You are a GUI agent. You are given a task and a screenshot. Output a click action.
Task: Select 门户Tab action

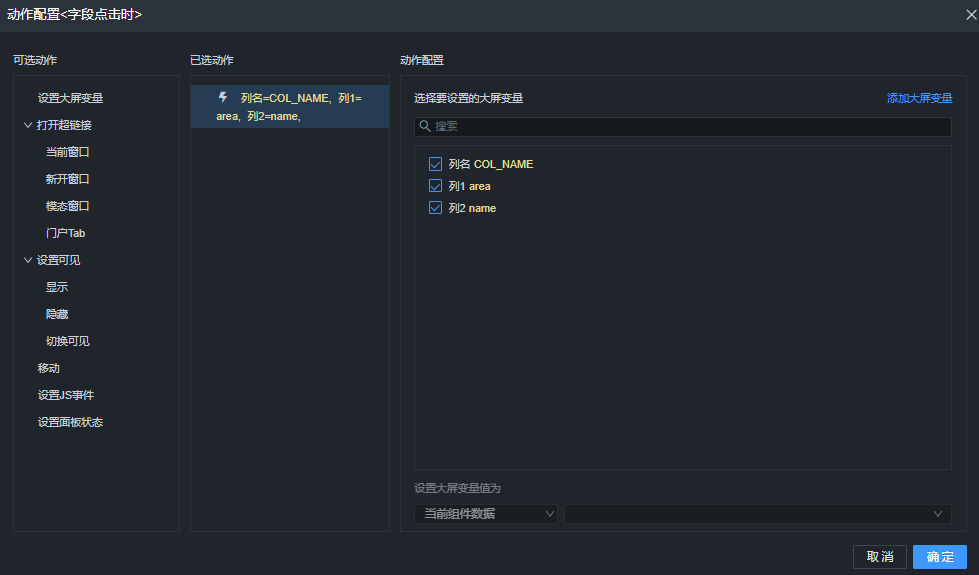tap(66, 233)
